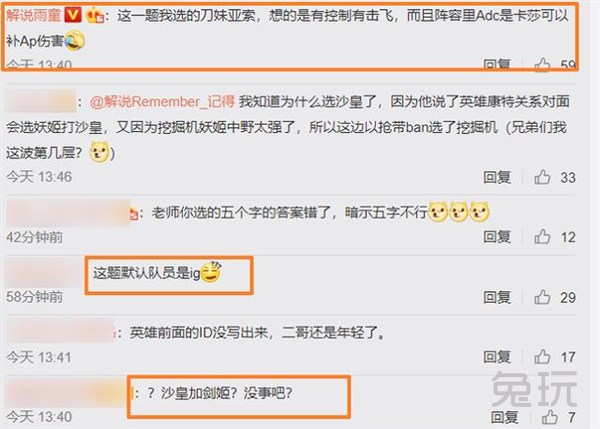Like the '沙皇加剑姬' comment
Screen dimensions: 600x429
pos(549,417)
